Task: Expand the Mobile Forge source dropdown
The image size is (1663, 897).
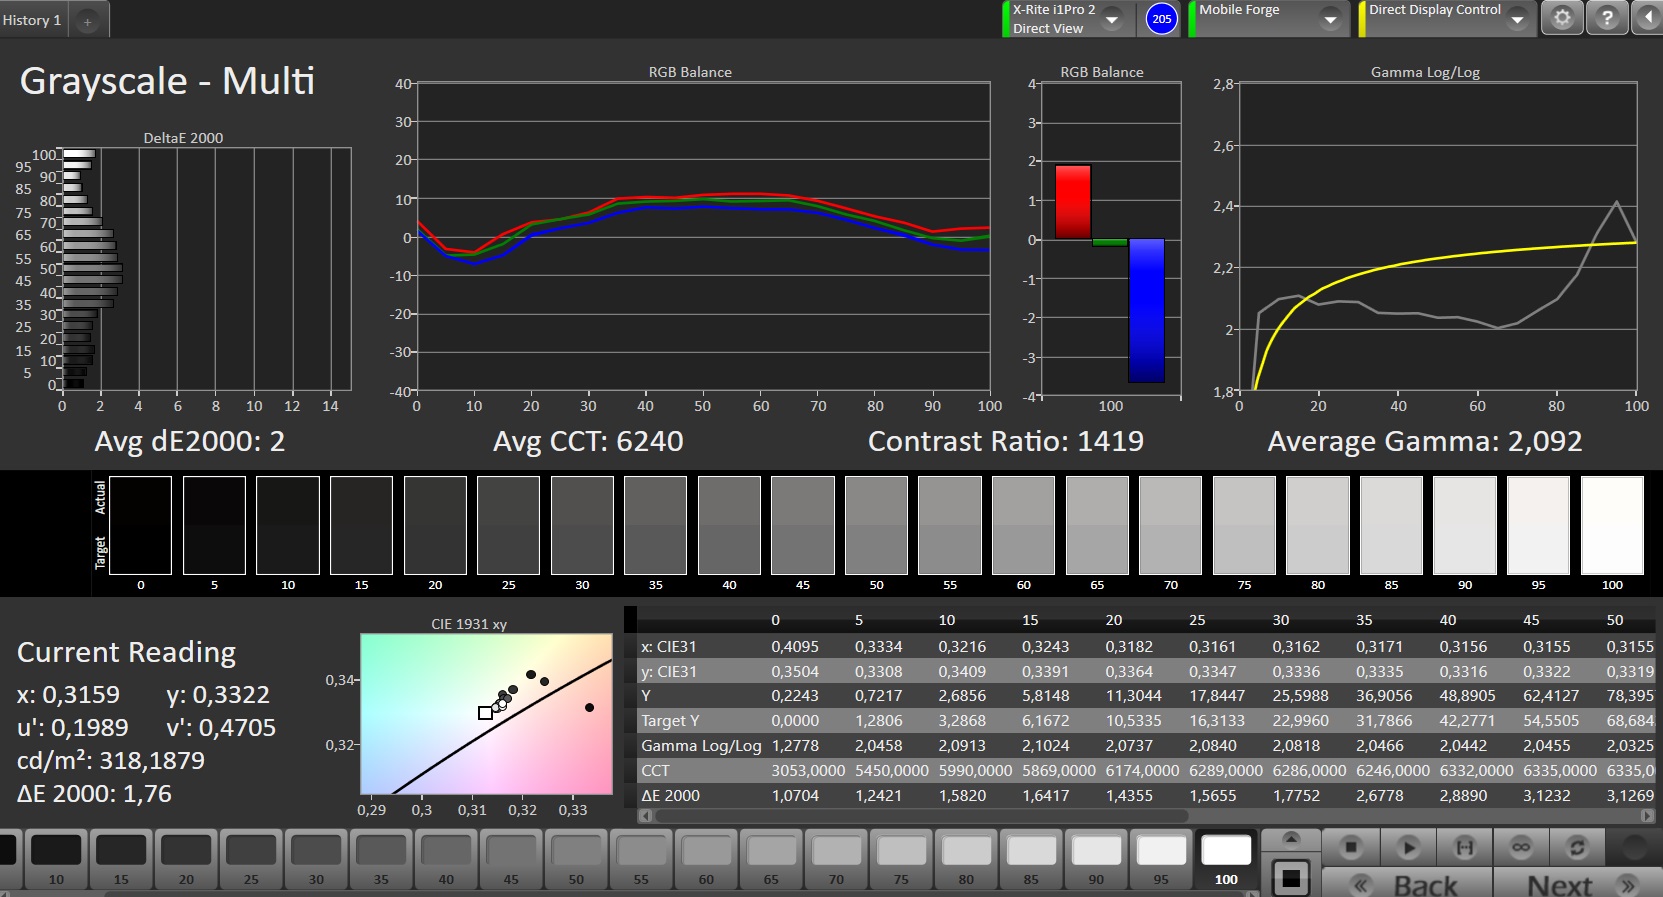Action: click(x=1330, y=19)
